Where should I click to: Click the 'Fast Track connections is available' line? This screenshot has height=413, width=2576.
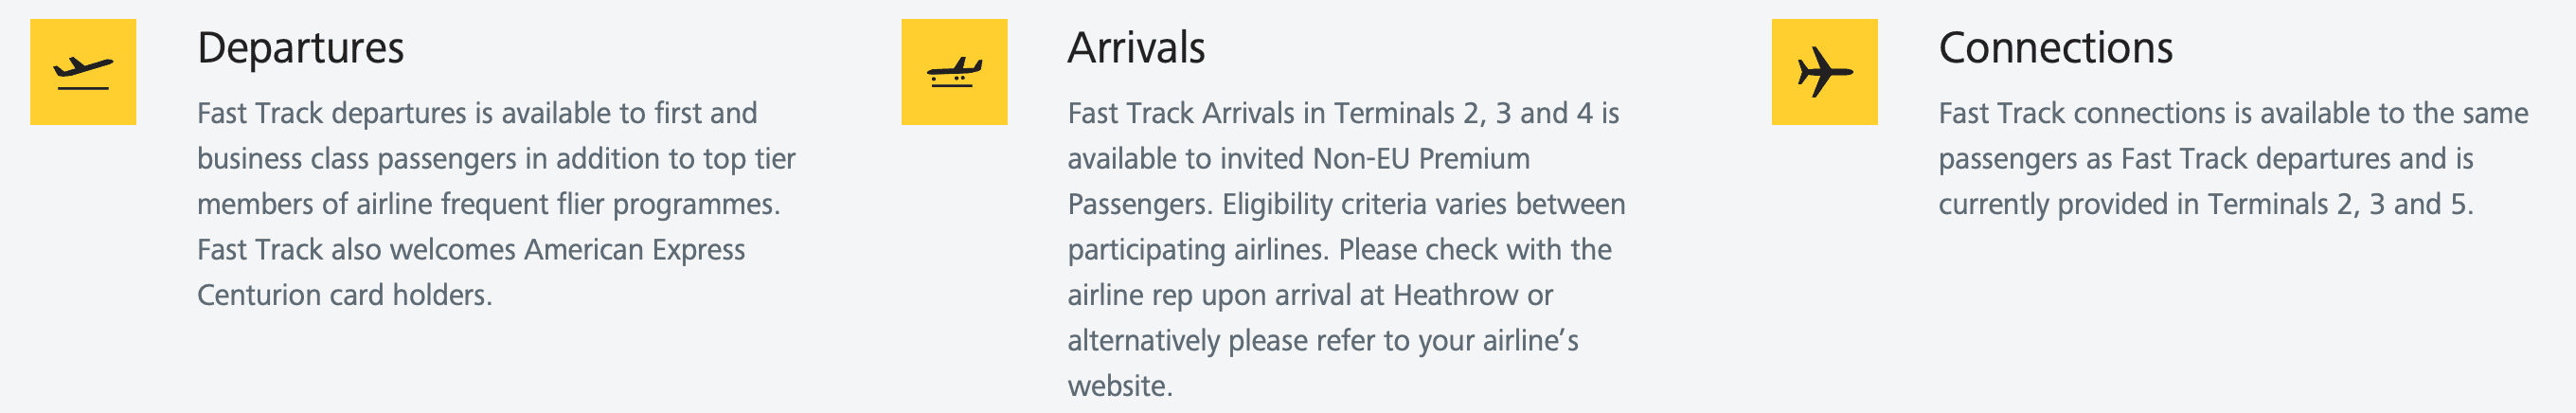tap(2233, 114)
